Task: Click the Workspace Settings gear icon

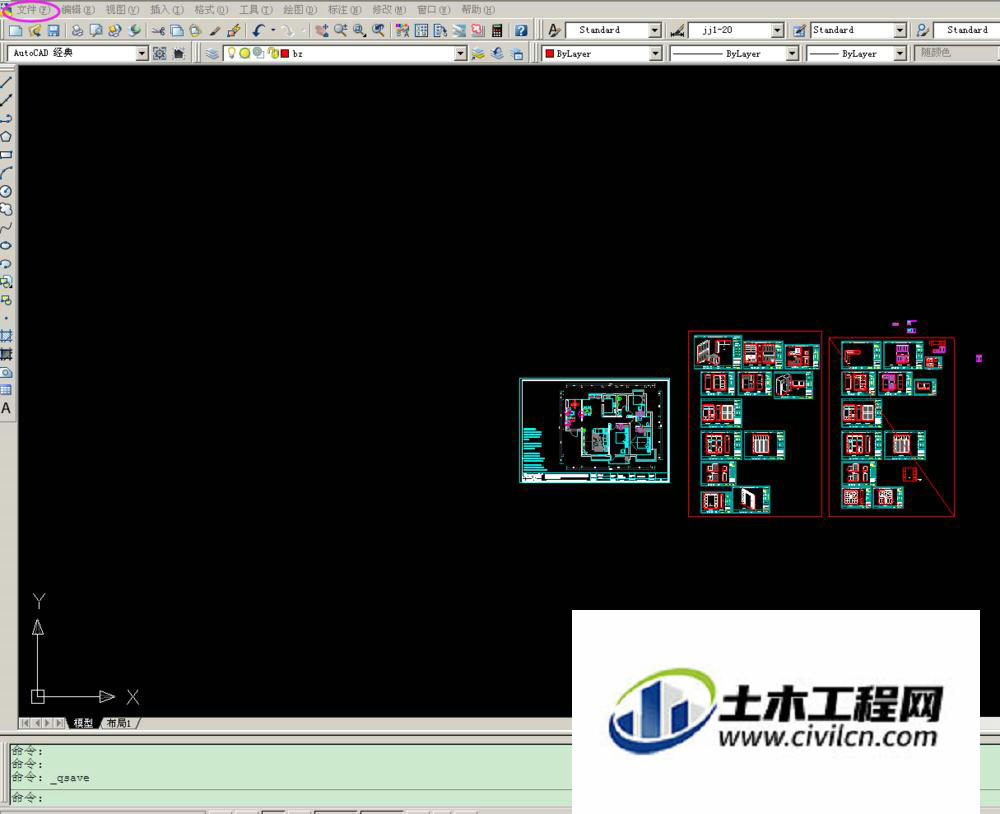Action: click(x=159, y=54)
